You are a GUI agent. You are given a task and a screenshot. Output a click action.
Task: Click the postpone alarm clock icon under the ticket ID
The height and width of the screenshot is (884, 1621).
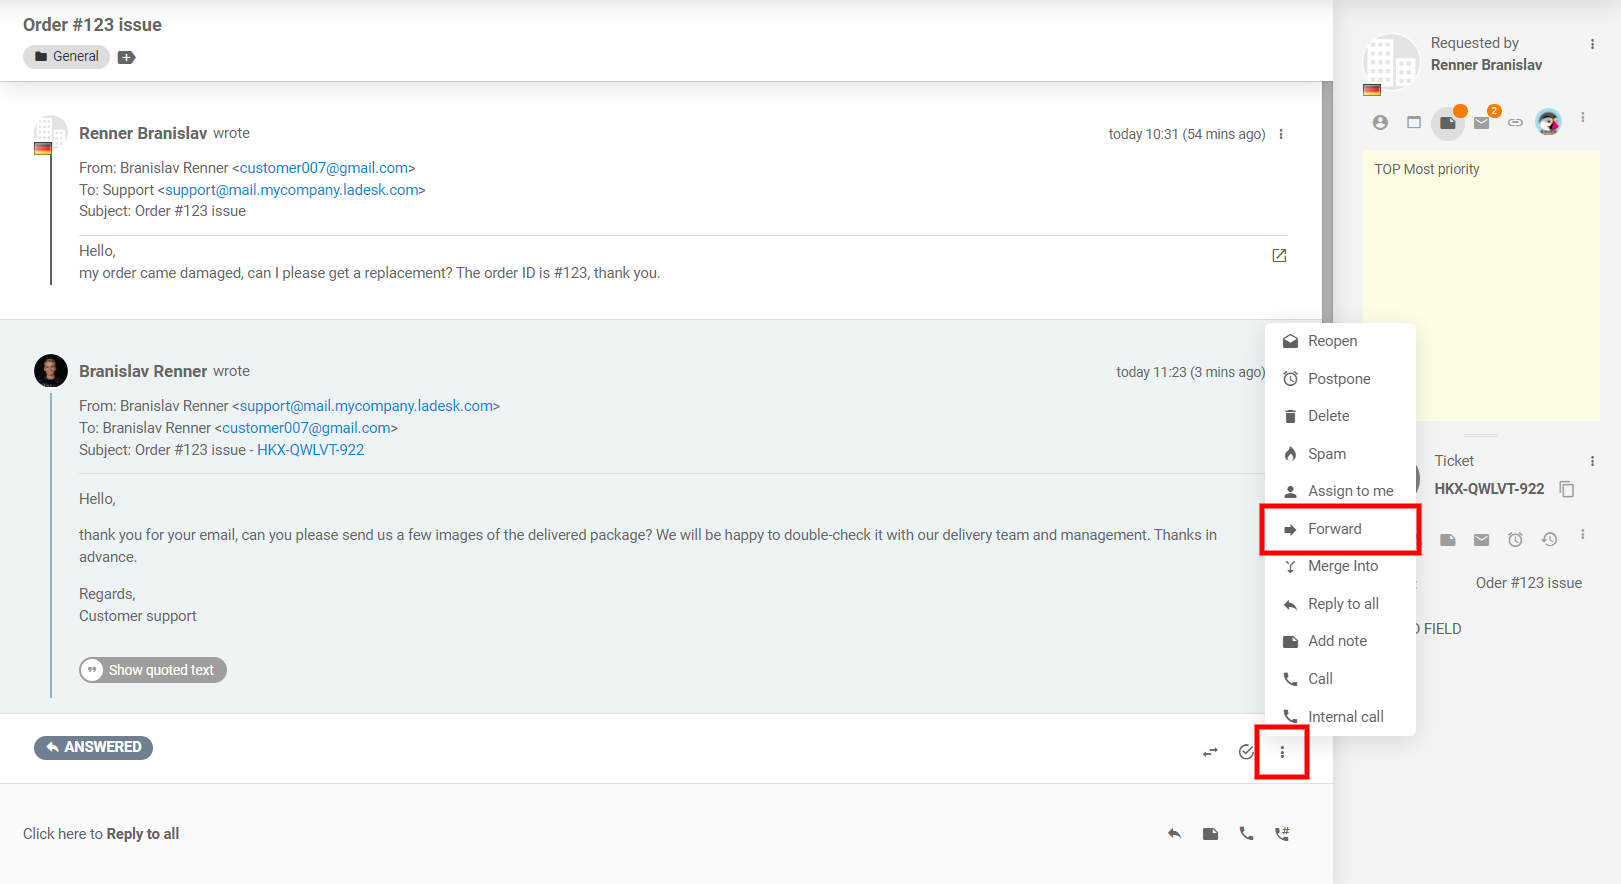[x=1515, y=540]
